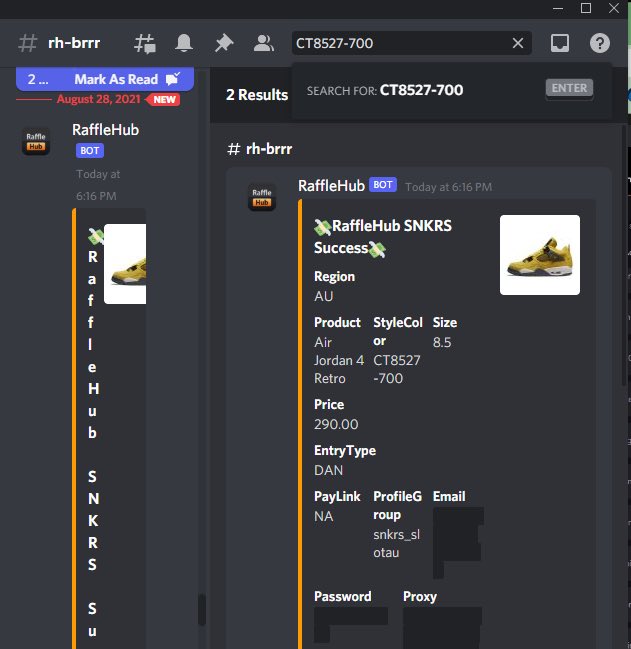
Task: Click RaffleHub username in left chat
Action: [x=106, y=130]
